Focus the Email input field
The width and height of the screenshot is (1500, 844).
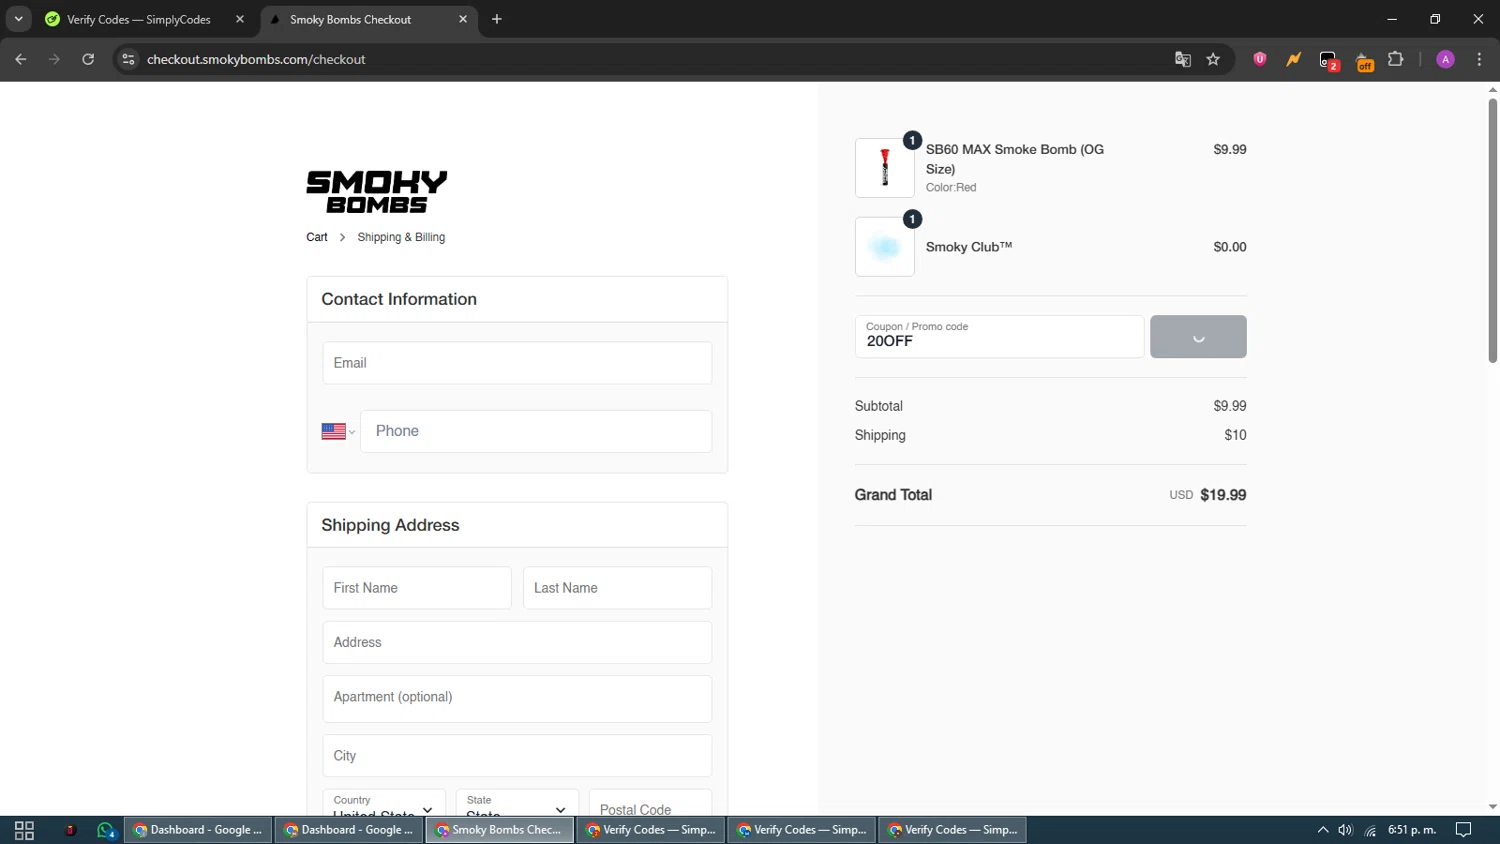pos(517,363)
